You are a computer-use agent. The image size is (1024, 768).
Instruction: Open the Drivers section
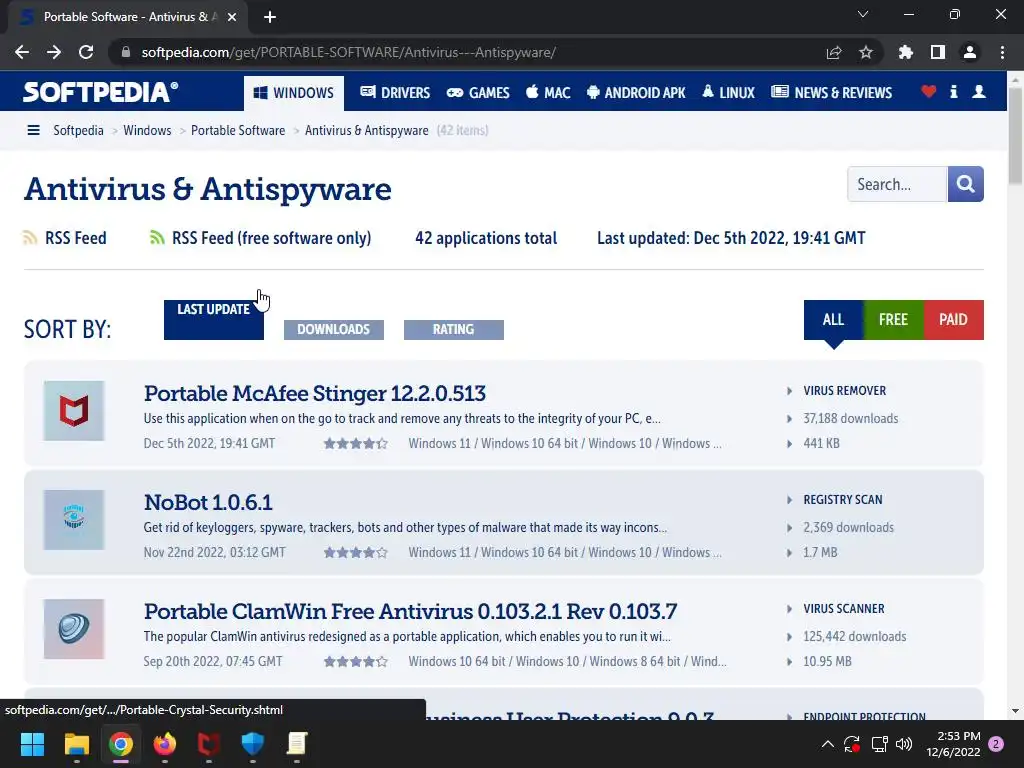395,93
